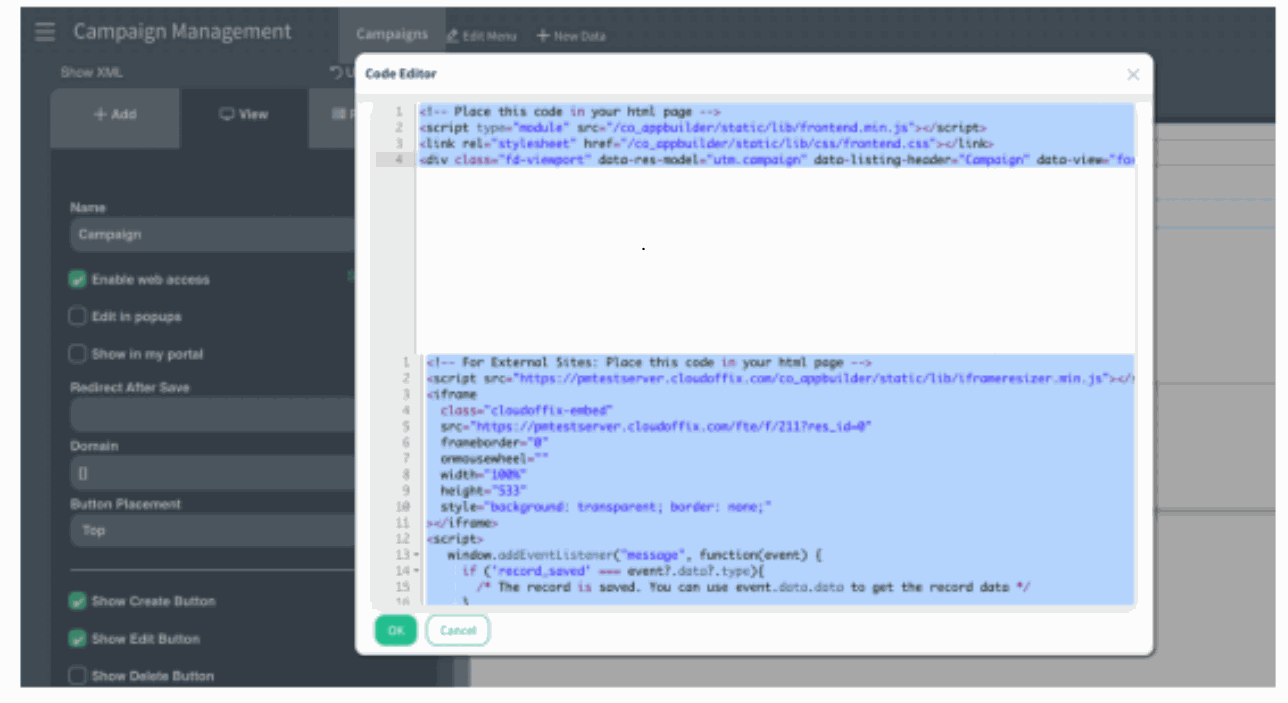The image size is (1288, 703).
Task: Collapse the code fold arrow on line 13
Action: [416, 554]
